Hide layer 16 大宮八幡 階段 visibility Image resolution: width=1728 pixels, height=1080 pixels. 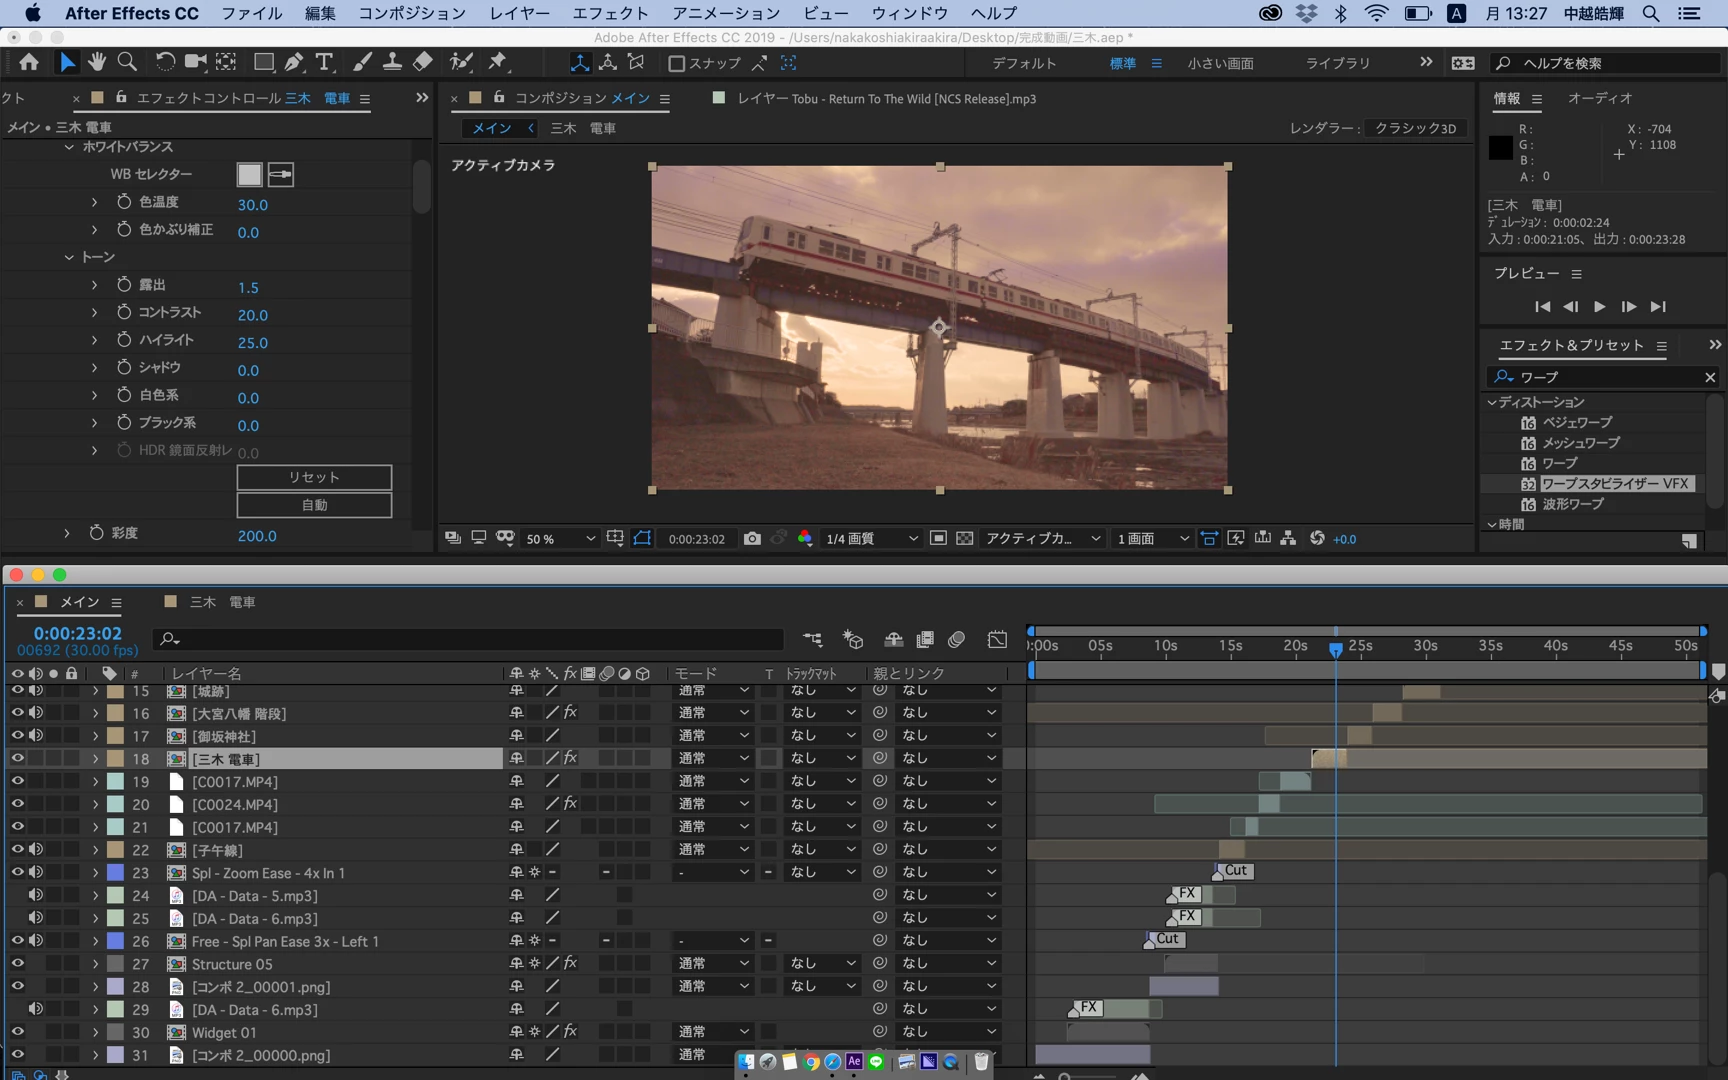coord(17,713)
